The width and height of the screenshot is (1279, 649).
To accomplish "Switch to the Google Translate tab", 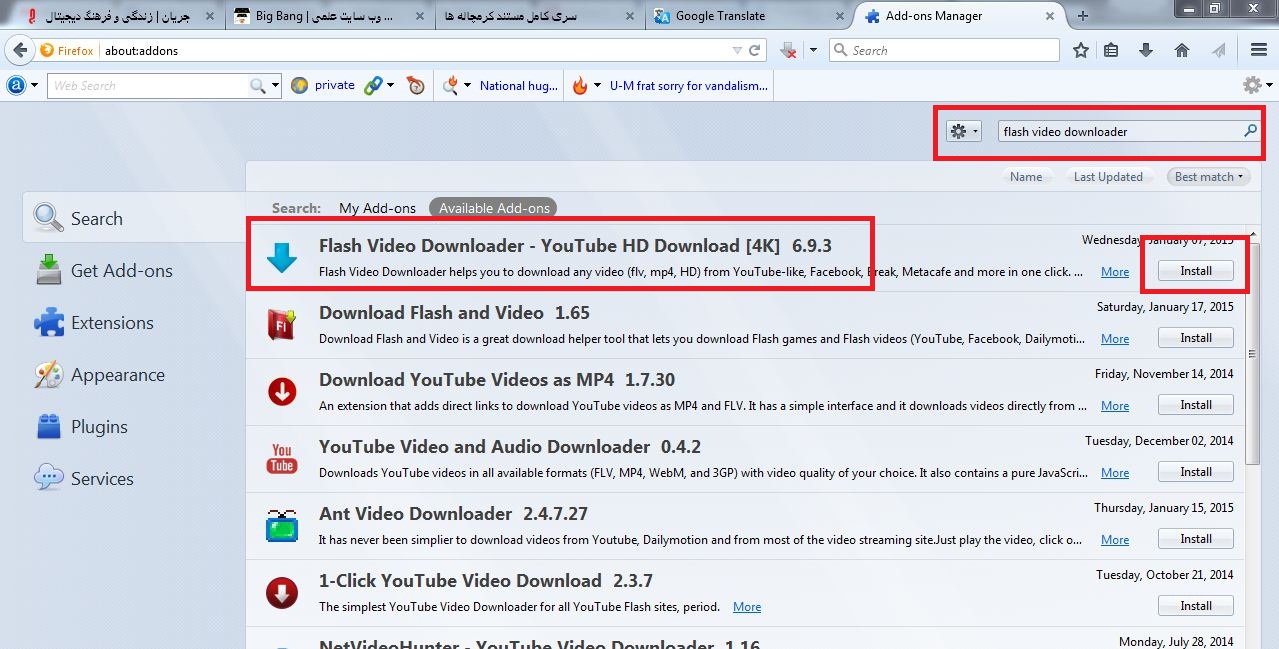I will point(747,16).
